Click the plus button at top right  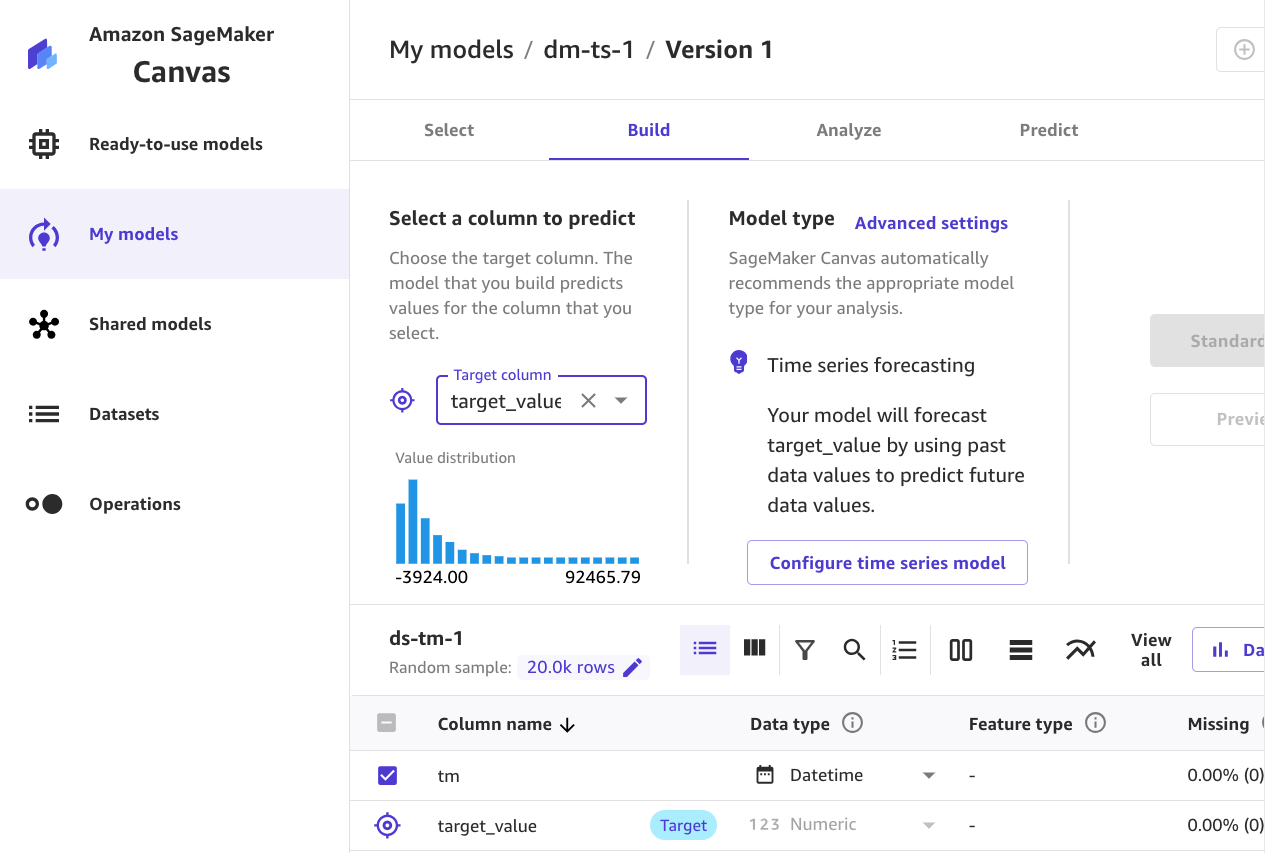1243,50
